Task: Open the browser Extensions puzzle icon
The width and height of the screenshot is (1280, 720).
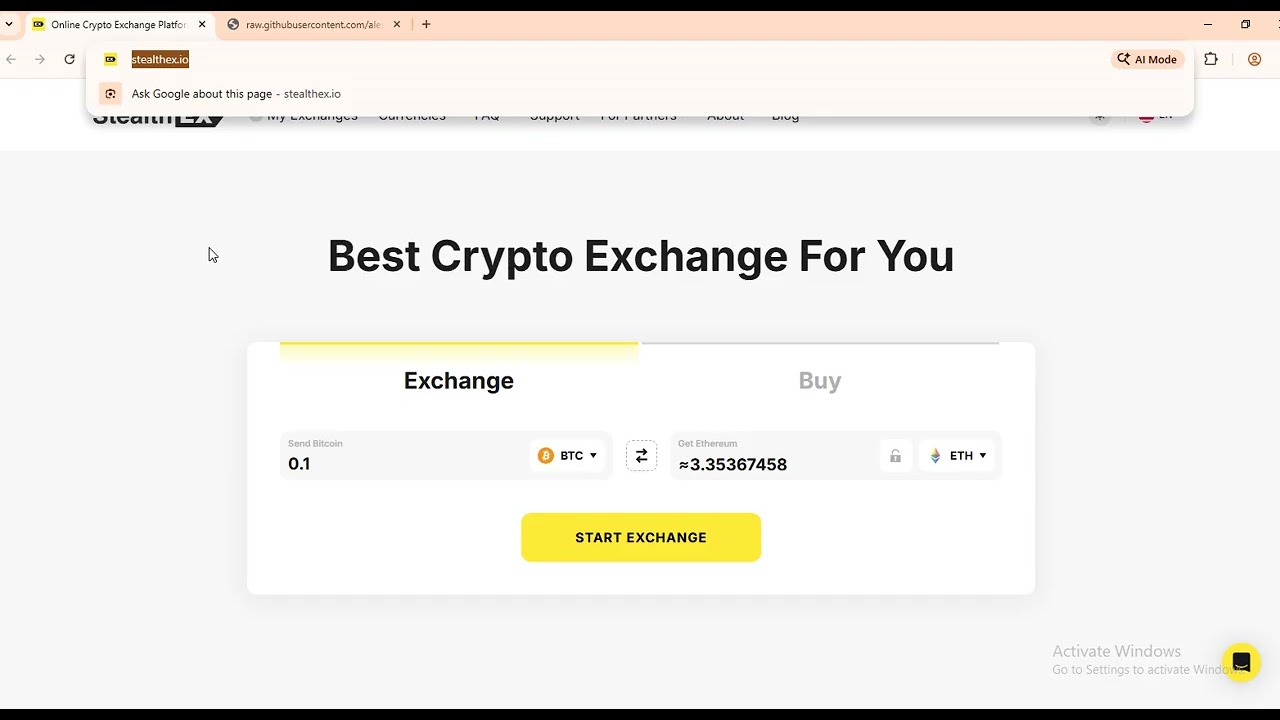Action: (x=1211, y=59)
